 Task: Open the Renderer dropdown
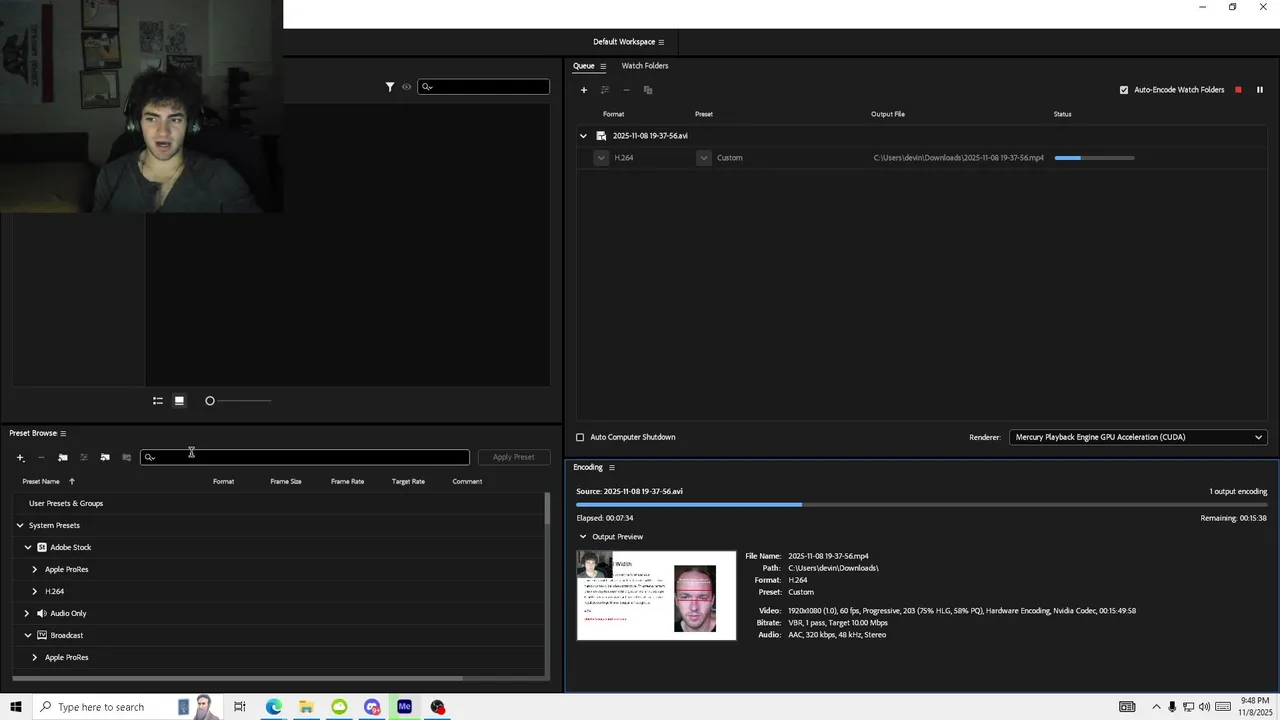tap(1138, 437)
